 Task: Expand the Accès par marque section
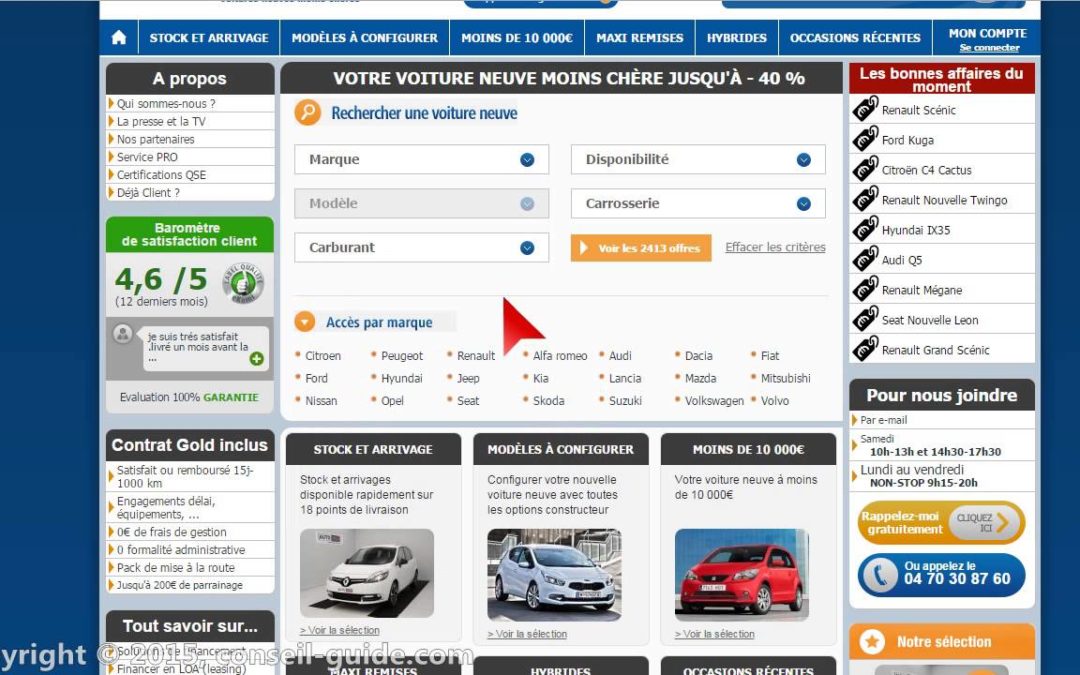(305, 321)
